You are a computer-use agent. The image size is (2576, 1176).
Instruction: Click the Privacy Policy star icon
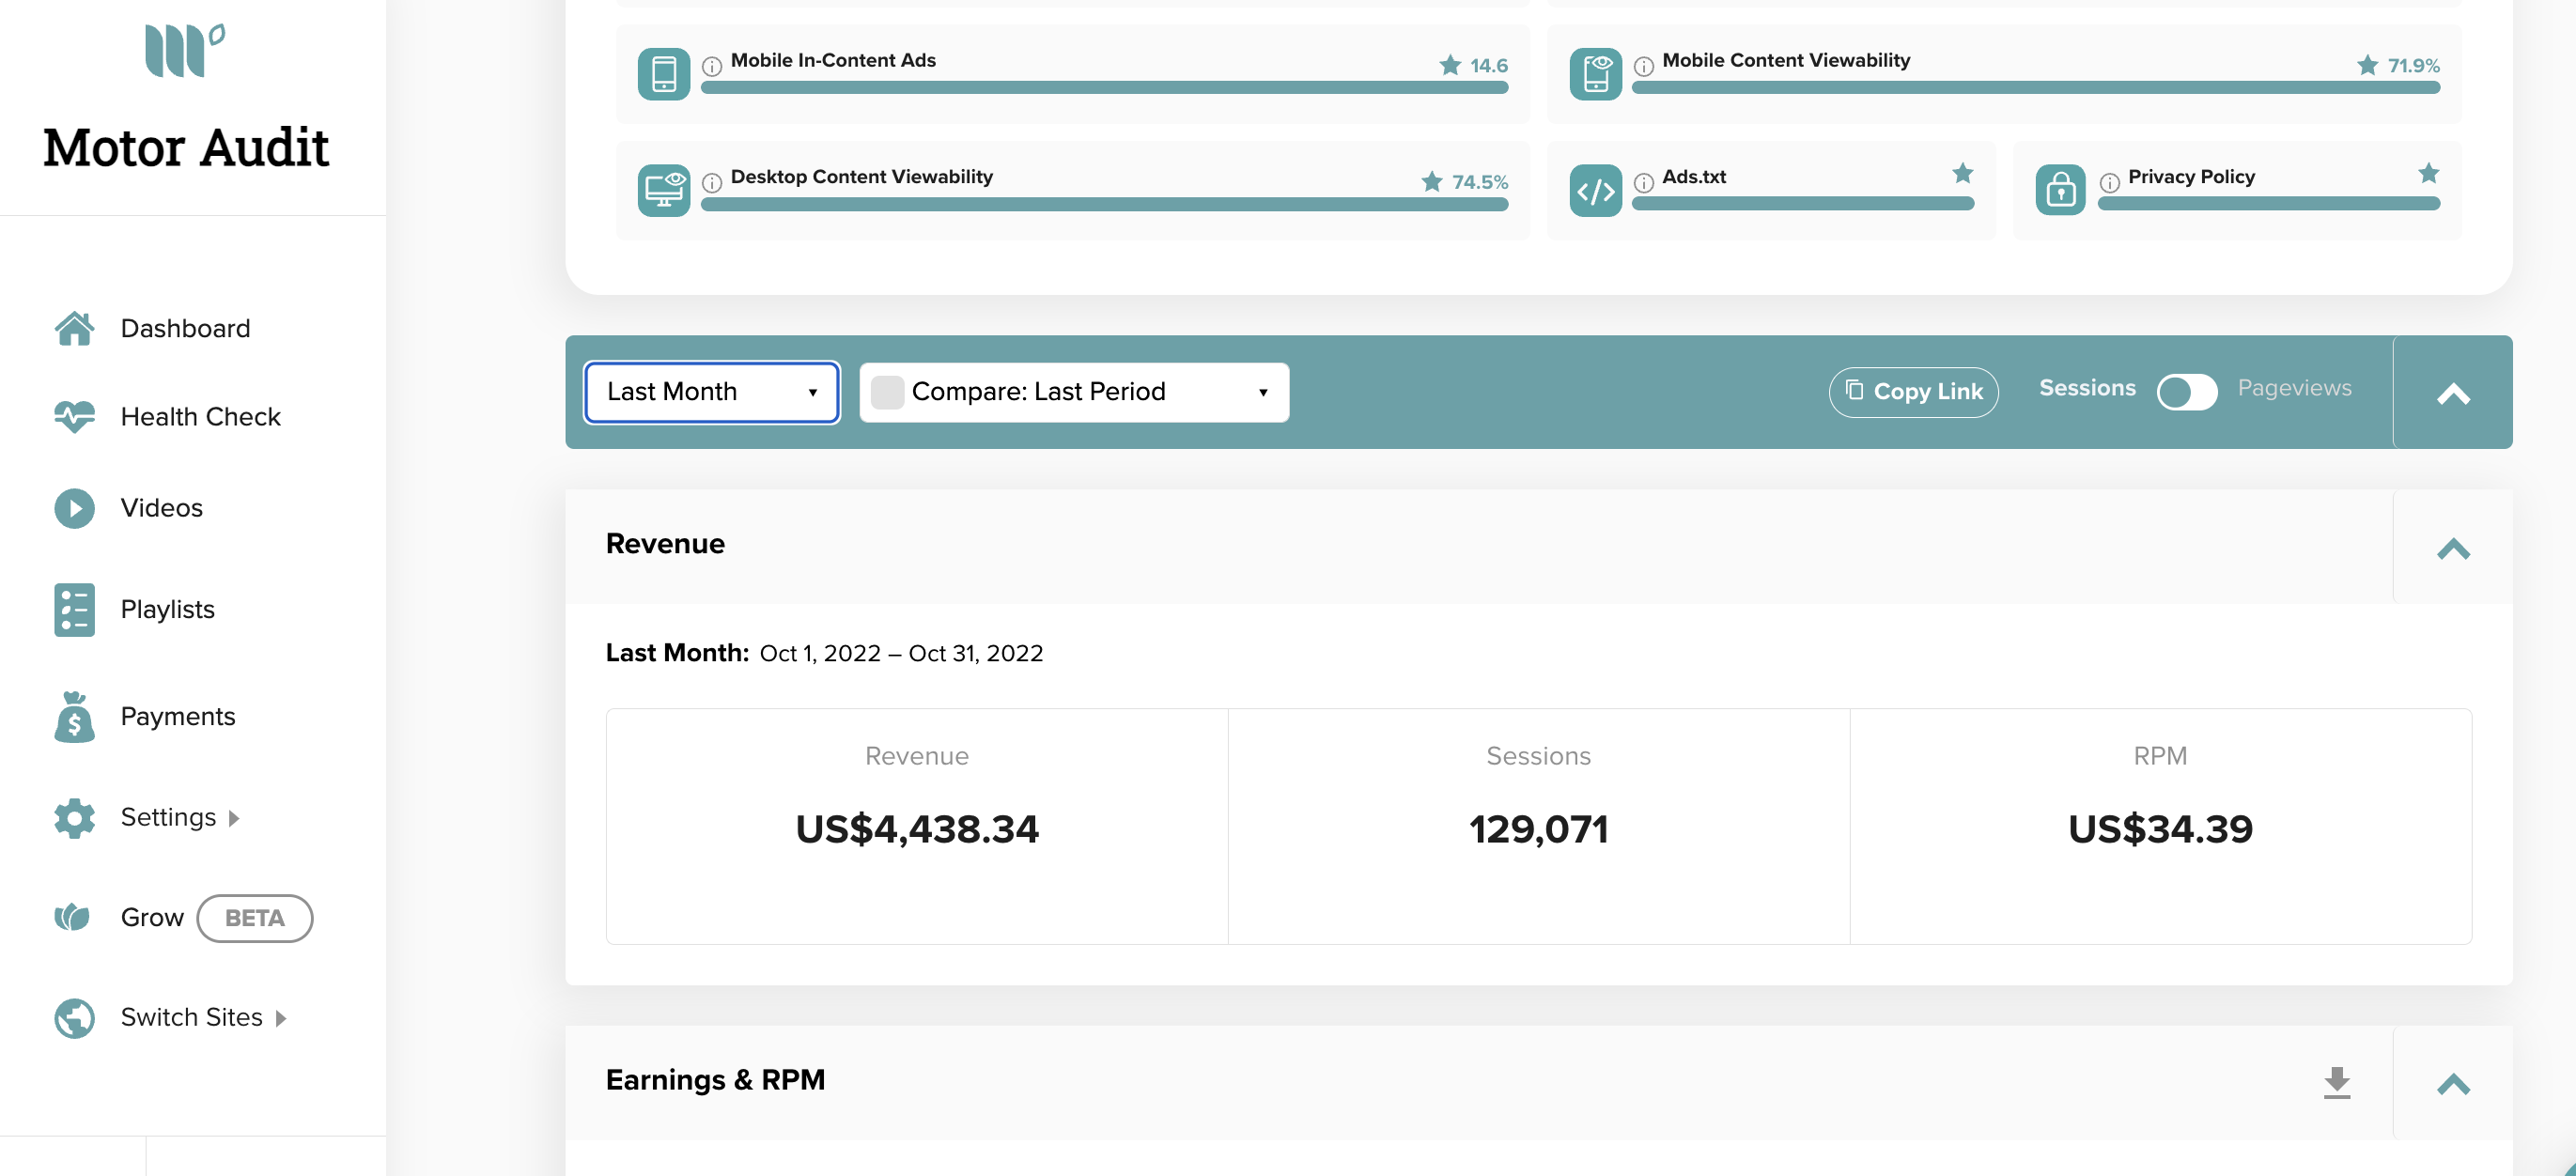coord(2429,173)
